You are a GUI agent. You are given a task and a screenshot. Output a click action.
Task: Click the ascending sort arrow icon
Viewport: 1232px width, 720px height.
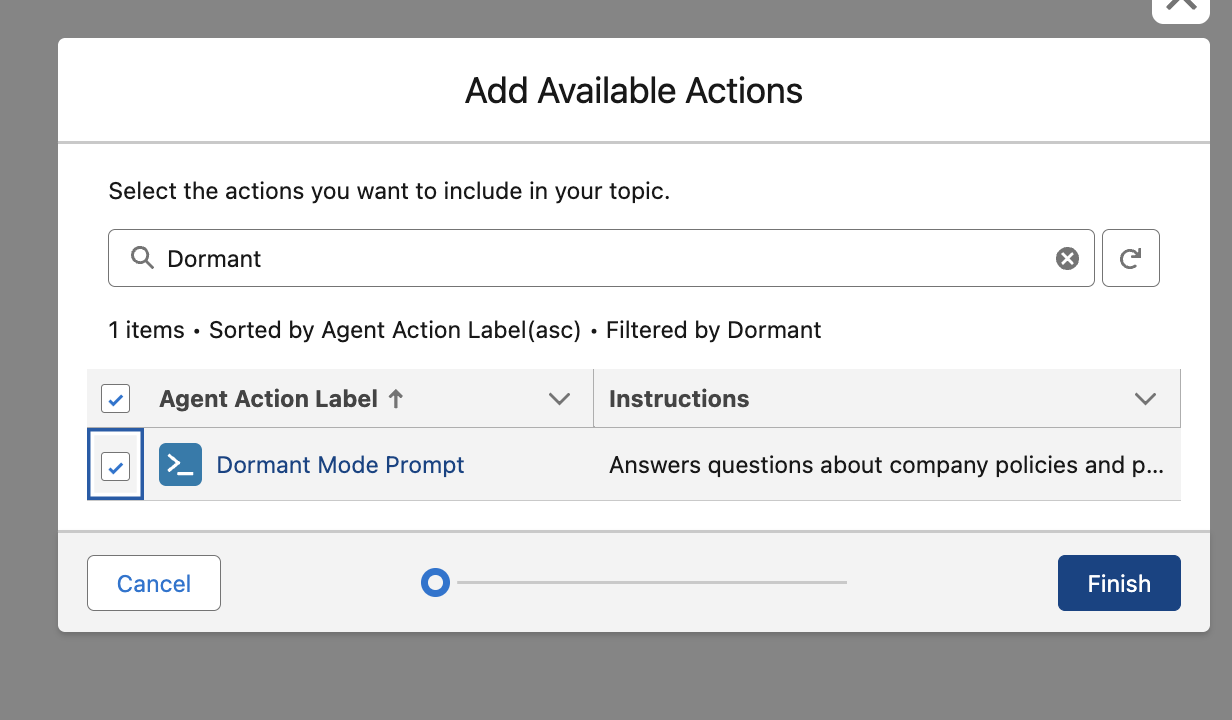coord(396,399)
